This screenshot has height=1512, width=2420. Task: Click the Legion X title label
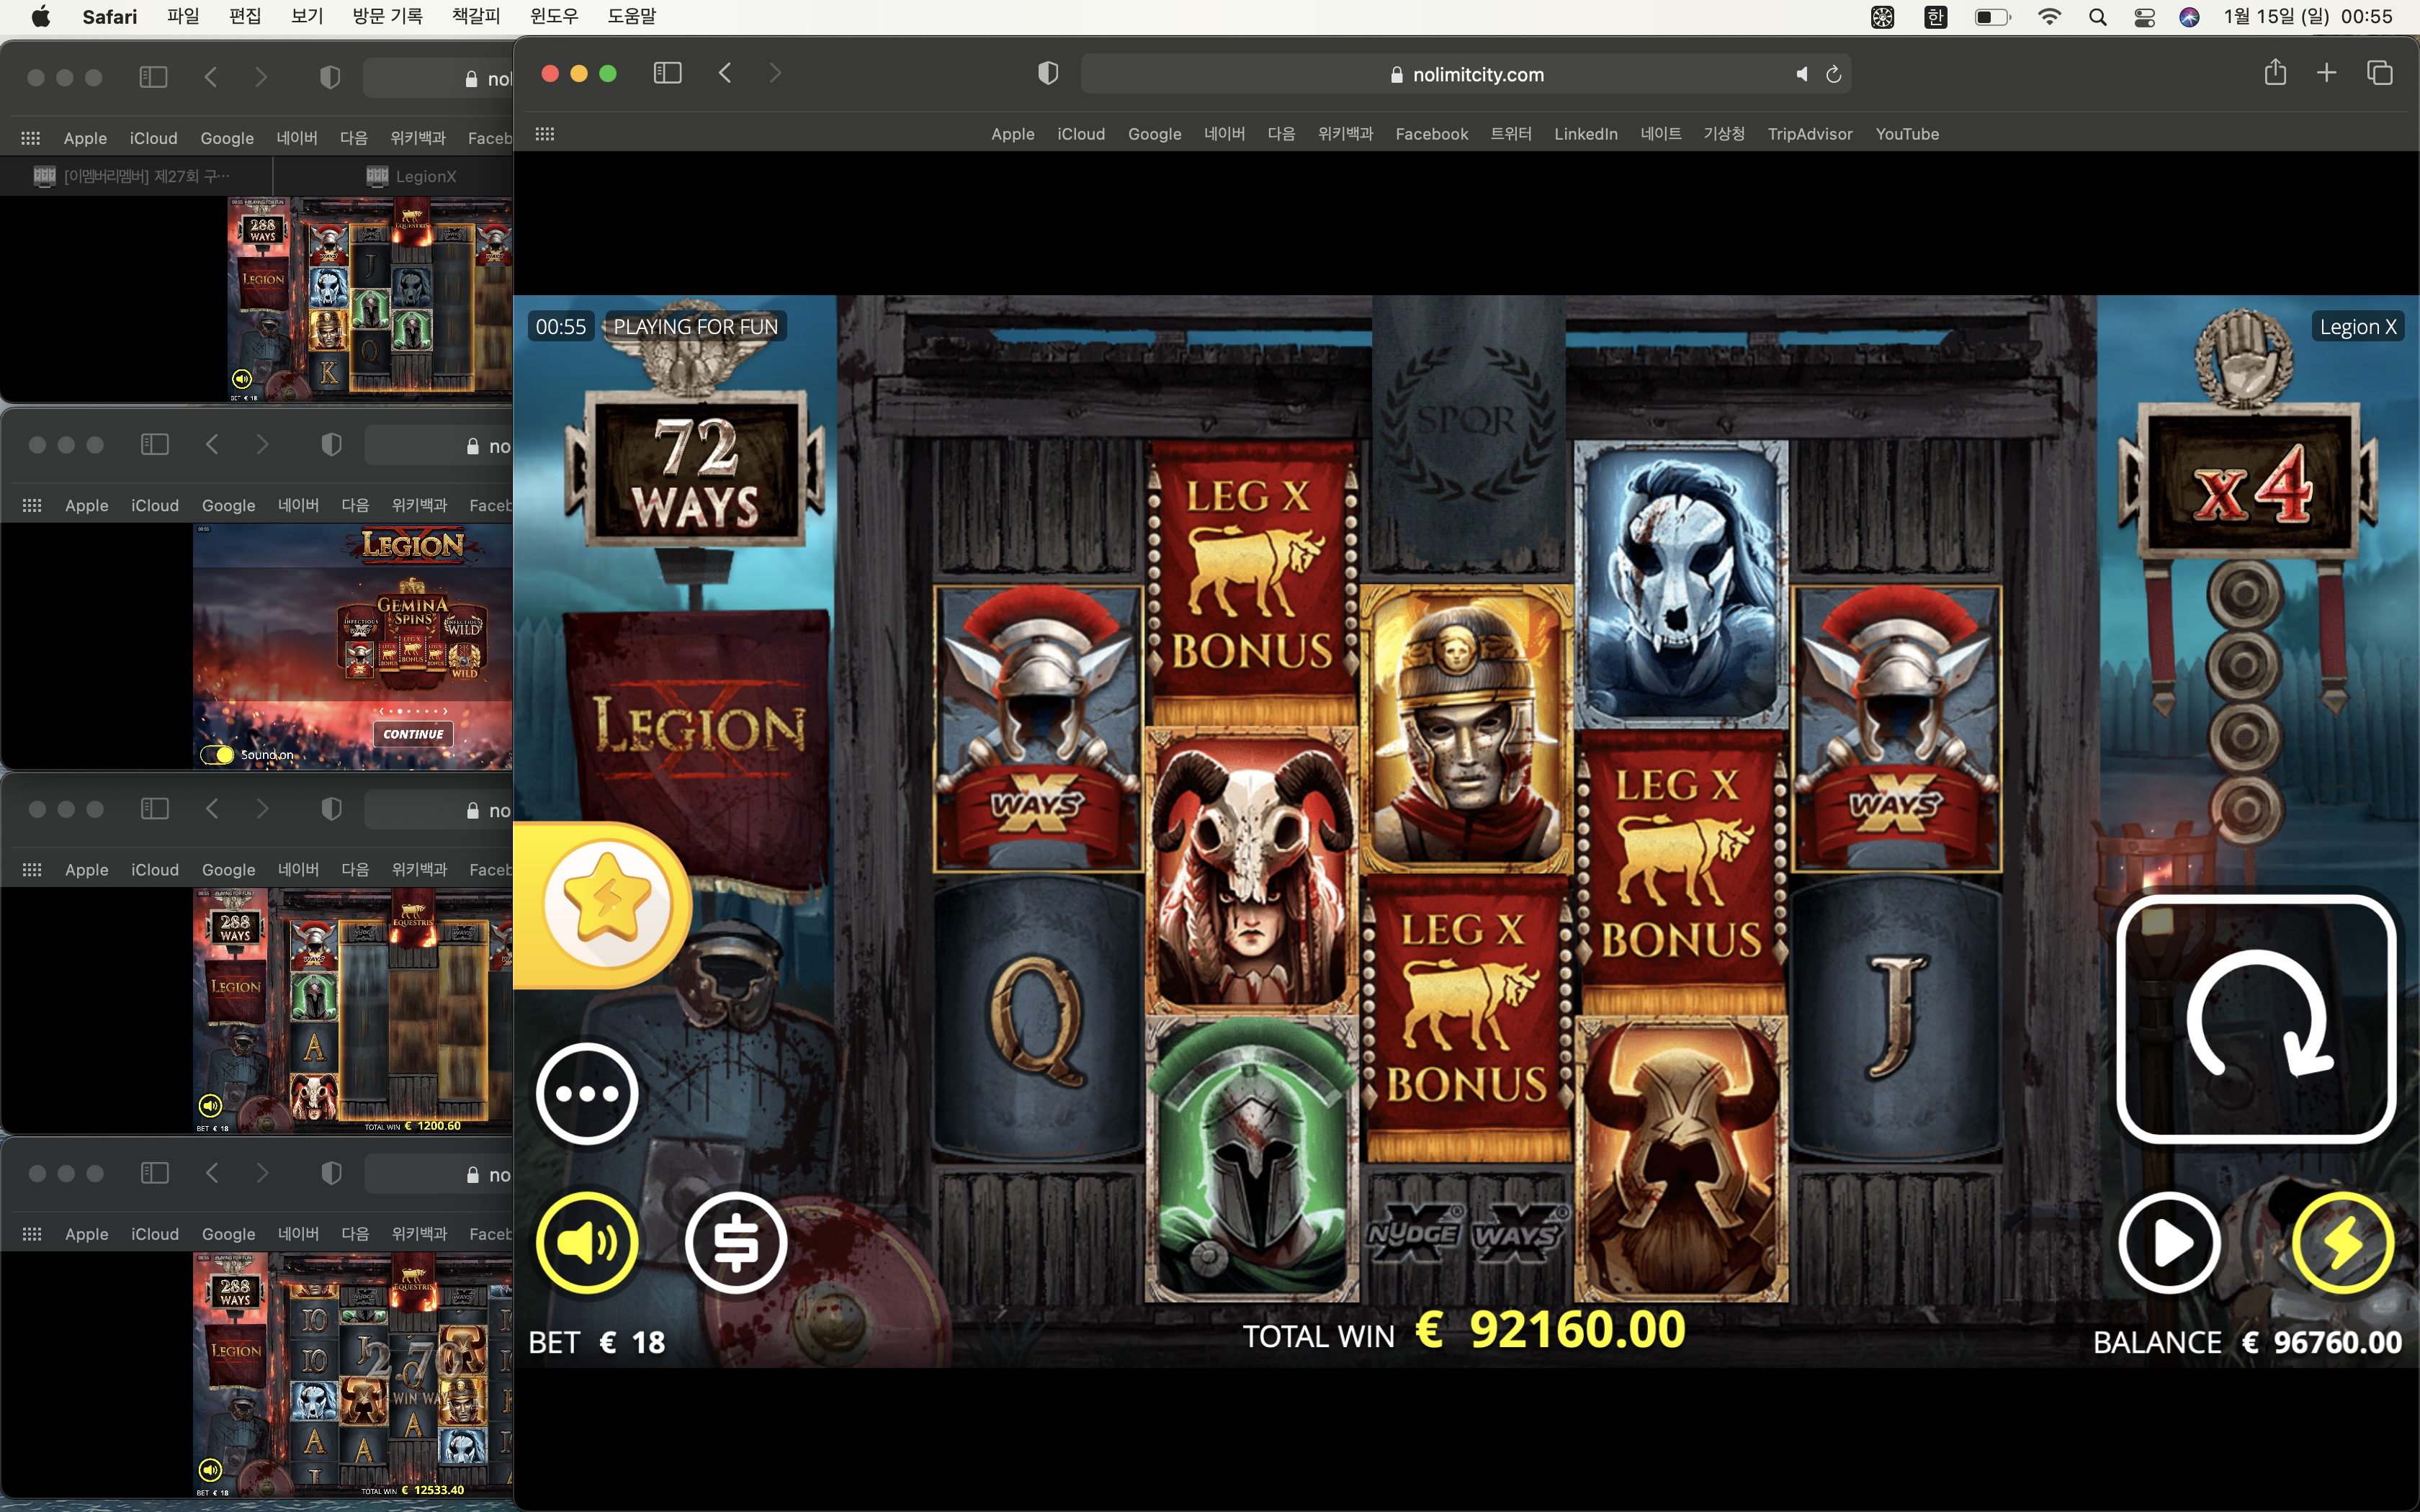click(x=2358, y=327)
